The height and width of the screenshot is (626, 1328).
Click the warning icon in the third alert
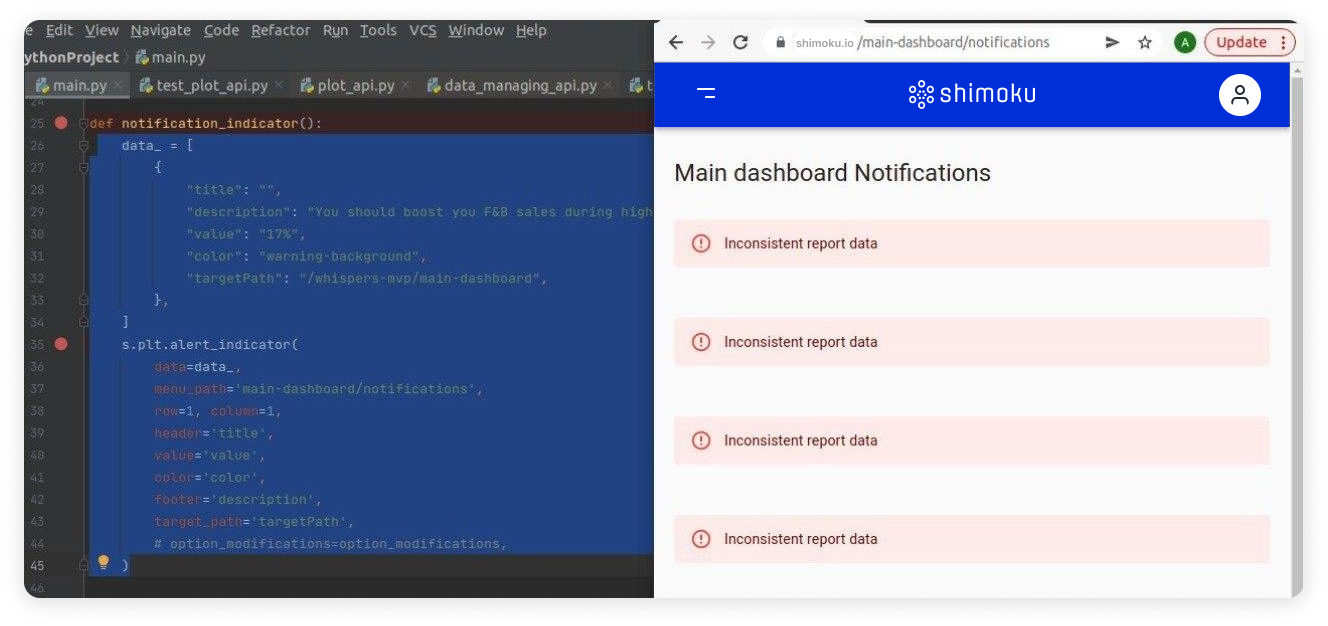tap(701, 441)
